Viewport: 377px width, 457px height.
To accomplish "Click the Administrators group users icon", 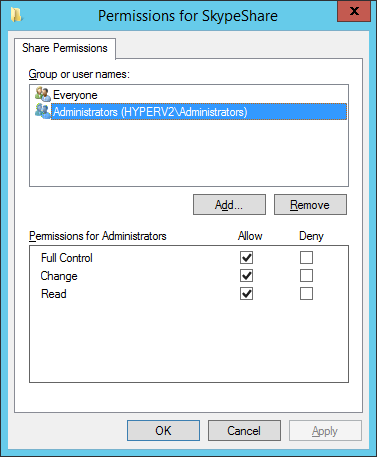I will (x=43, y=111).
